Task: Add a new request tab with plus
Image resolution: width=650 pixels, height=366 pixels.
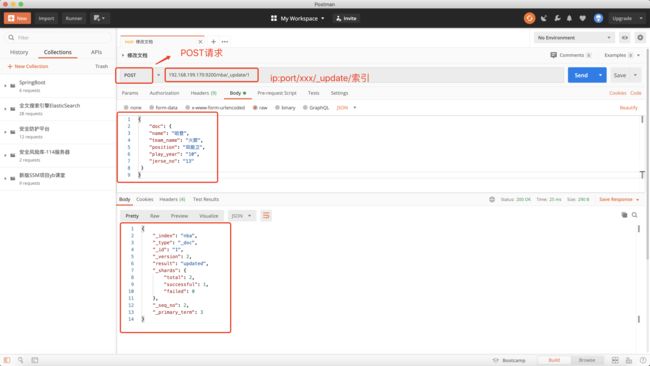Action: [x=213, y=41]
